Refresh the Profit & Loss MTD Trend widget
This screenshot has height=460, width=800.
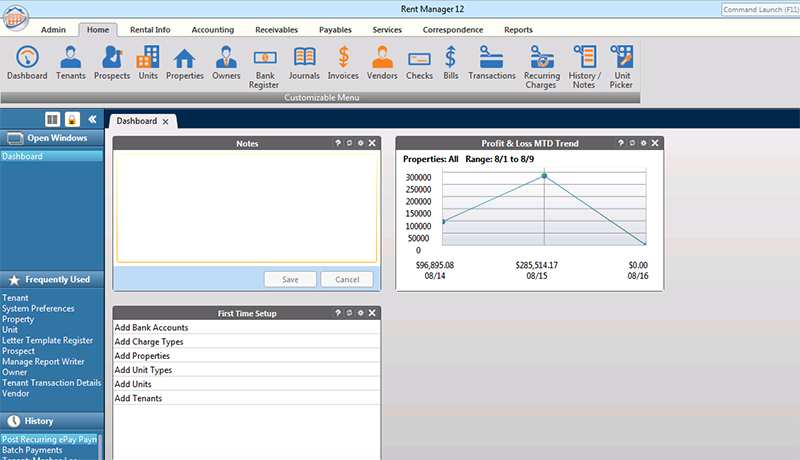632,143
